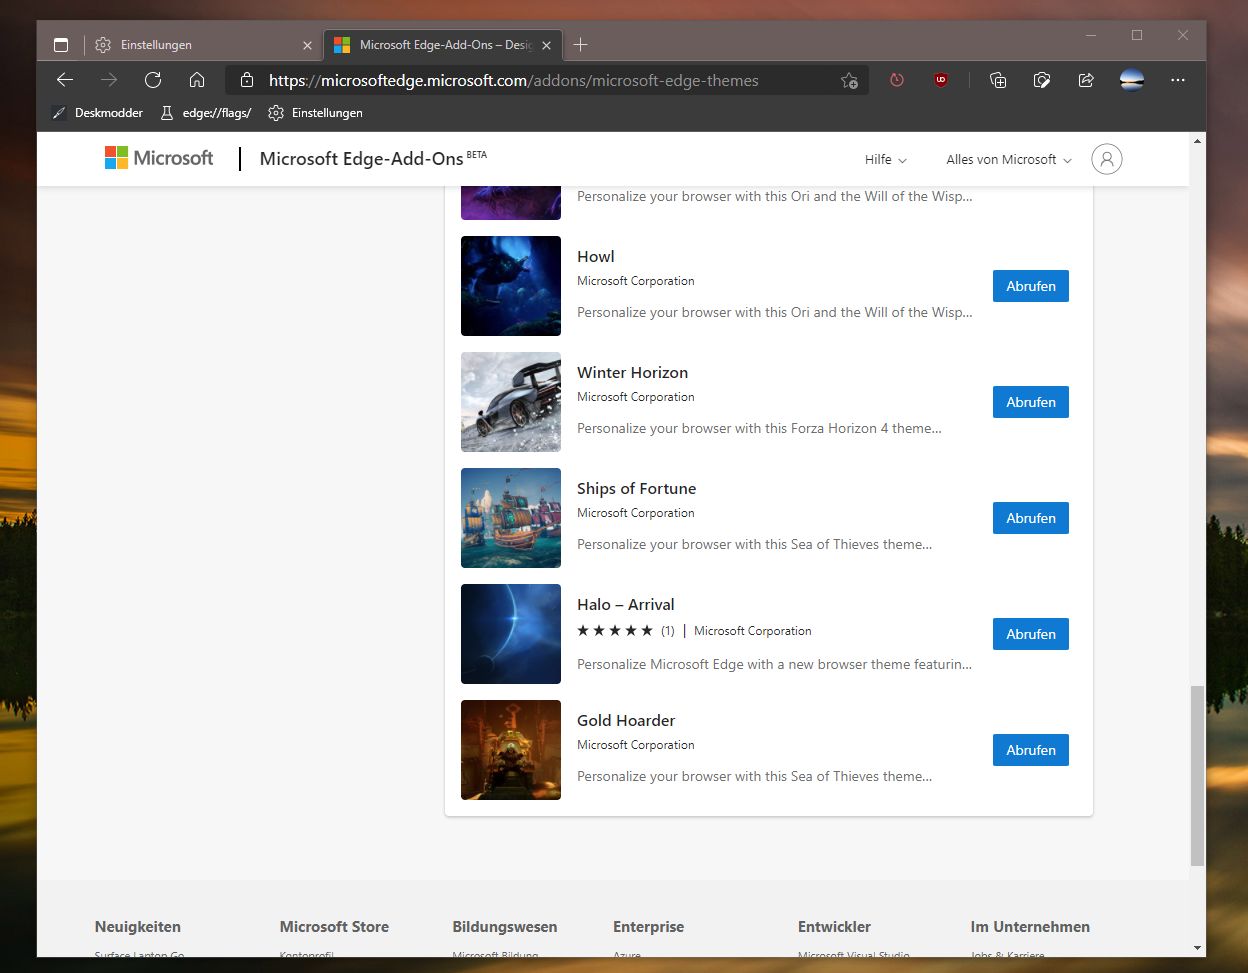Open the tab actions menu icon
The image size is (1248, 973).
(61, 45)
